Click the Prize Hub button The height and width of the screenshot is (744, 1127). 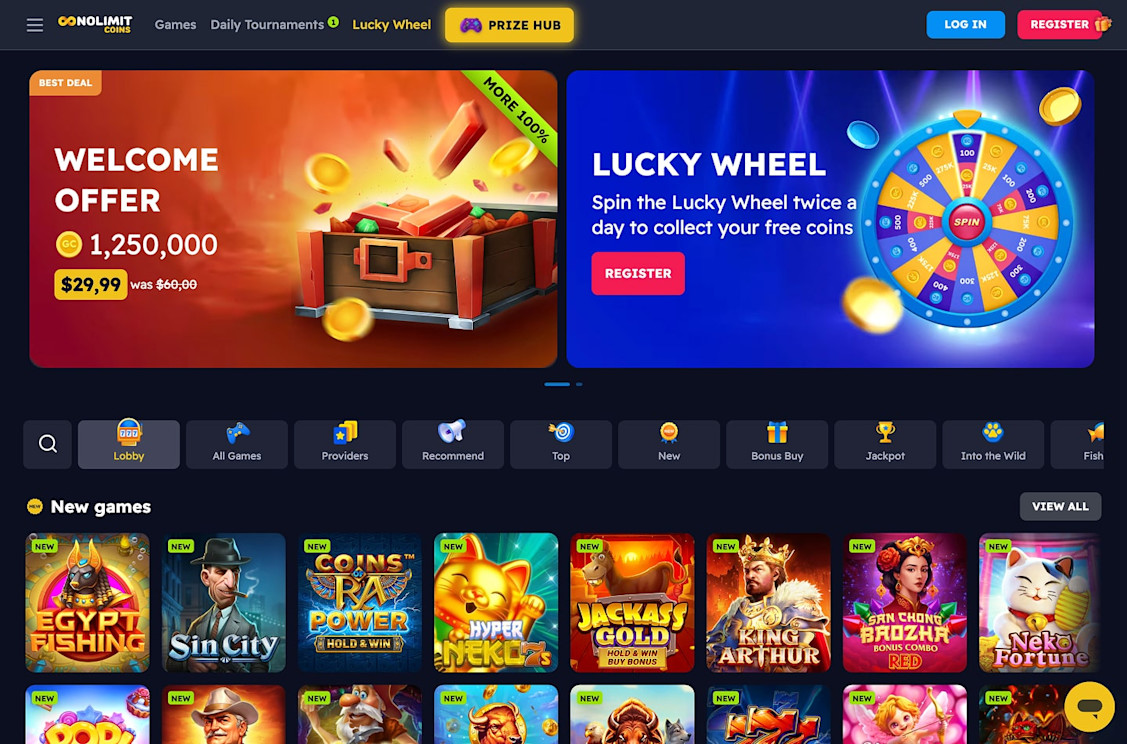tap(510, 25)
